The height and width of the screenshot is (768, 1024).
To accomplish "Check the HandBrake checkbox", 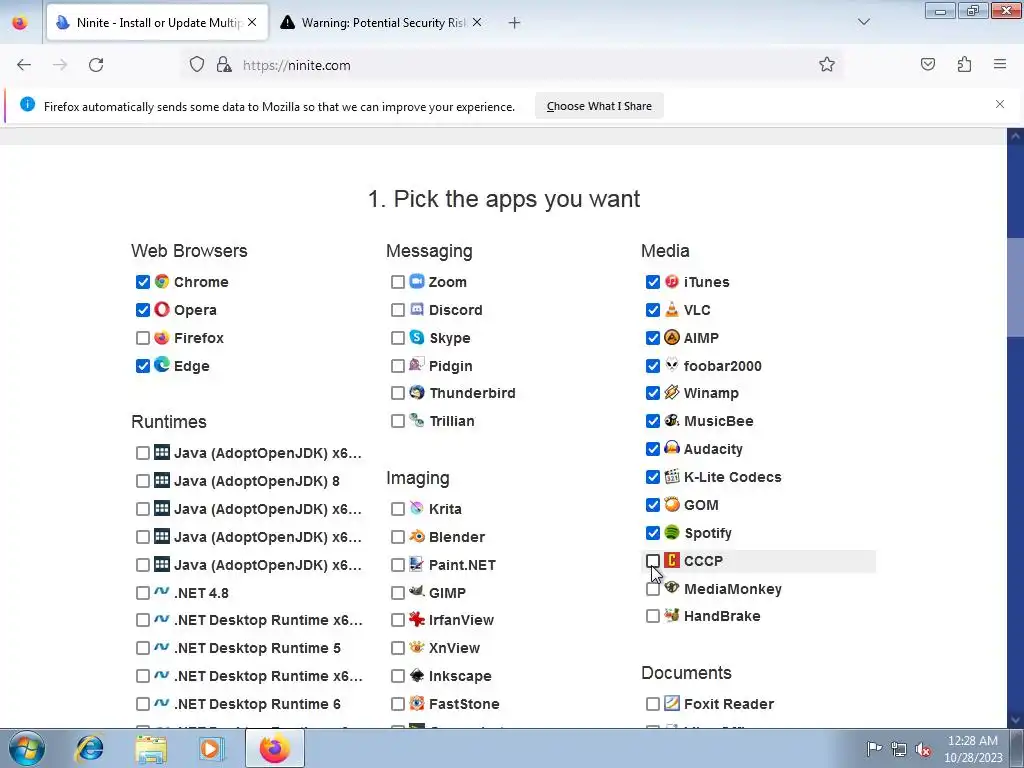I will point(652,616).
